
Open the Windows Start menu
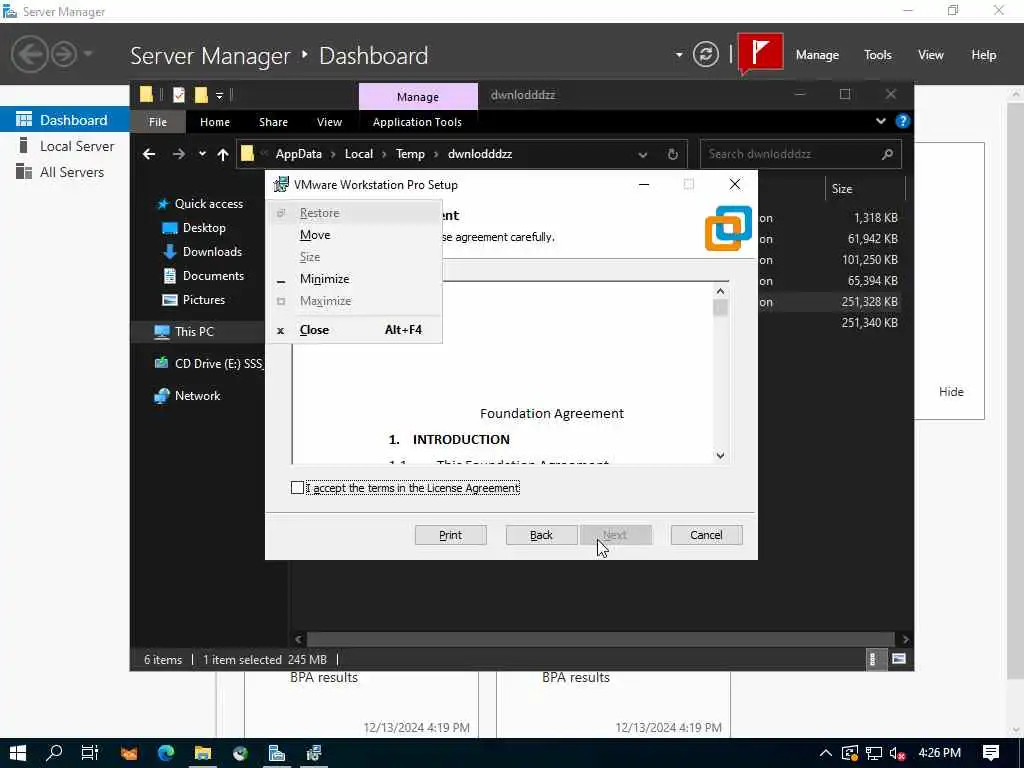click(18, 753)
